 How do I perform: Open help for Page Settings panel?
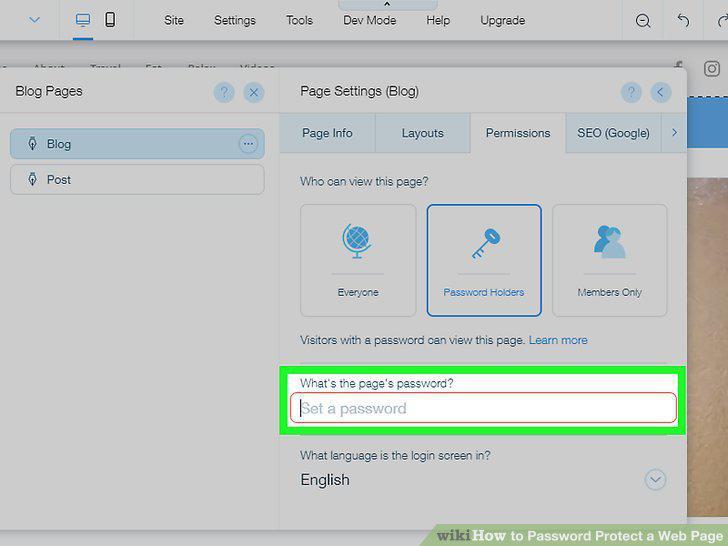pyautogui.click(x=631, y=92)
